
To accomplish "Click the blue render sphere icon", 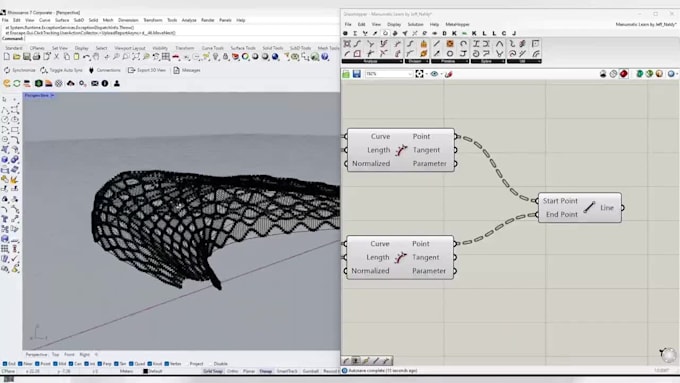I will click(x=275, y=57).
